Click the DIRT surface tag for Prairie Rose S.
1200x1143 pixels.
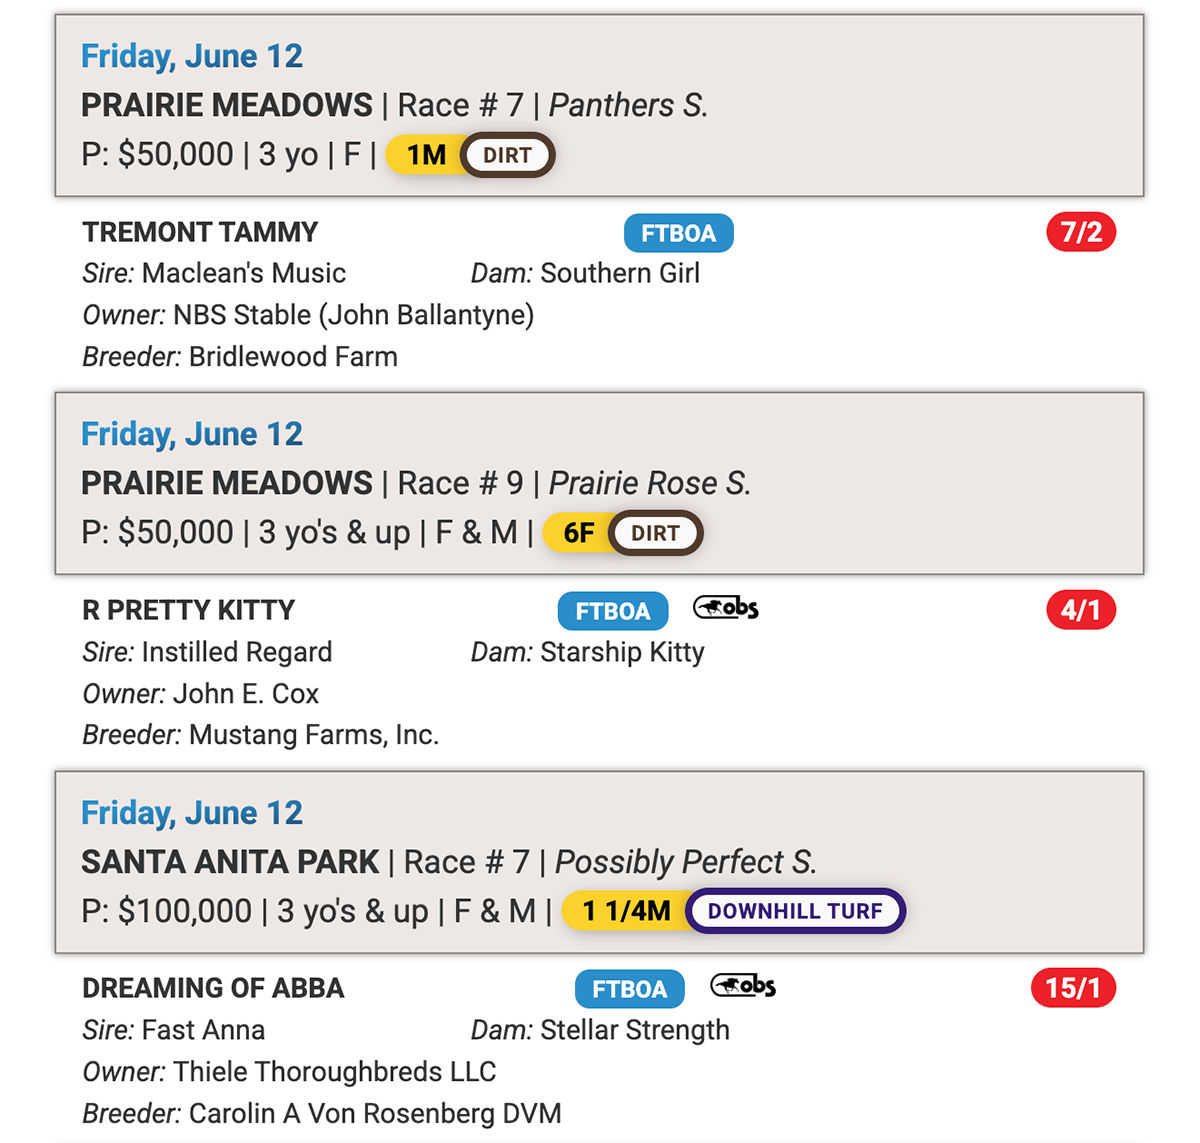tap(655, 533)
